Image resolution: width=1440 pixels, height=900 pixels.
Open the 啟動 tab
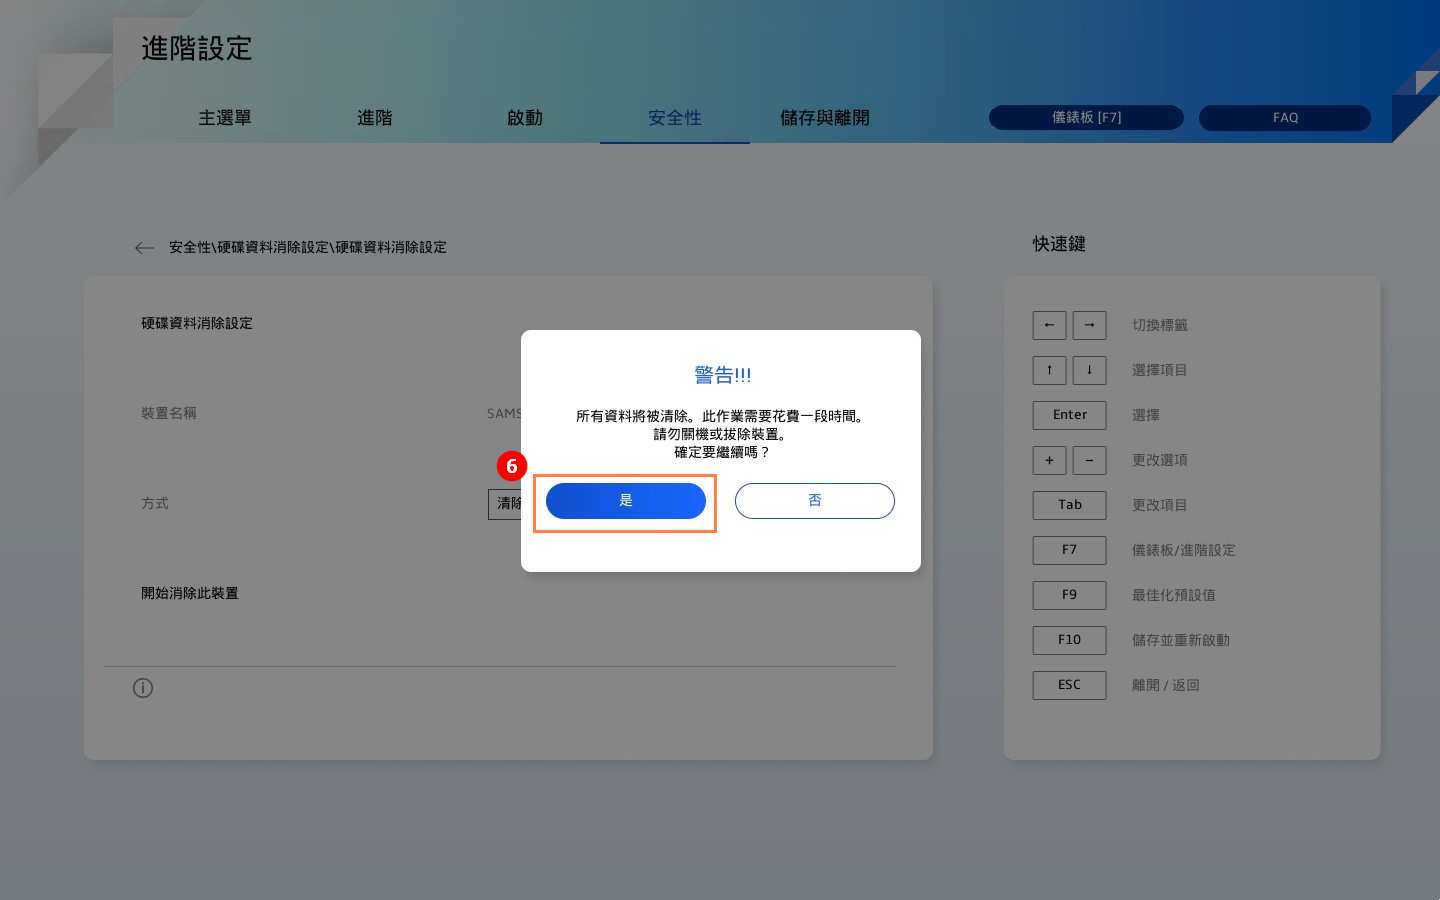point(525,118)
